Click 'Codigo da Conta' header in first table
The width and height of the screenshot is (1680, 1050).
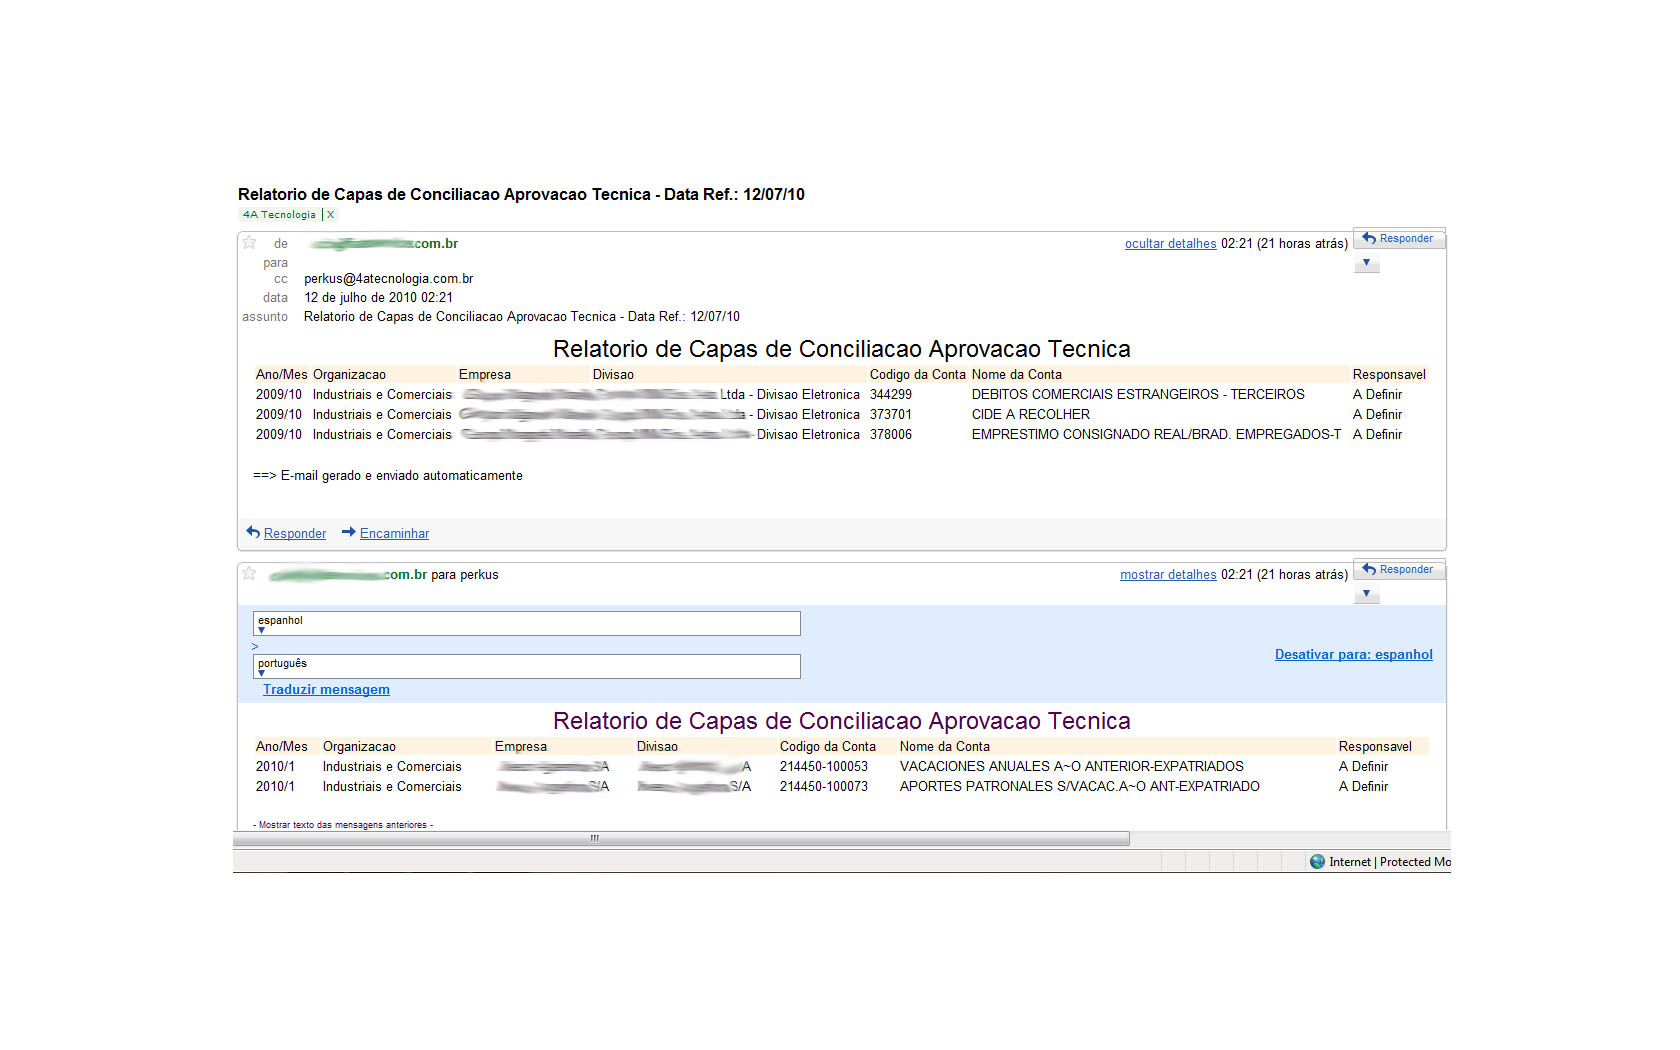pos(918,375)
